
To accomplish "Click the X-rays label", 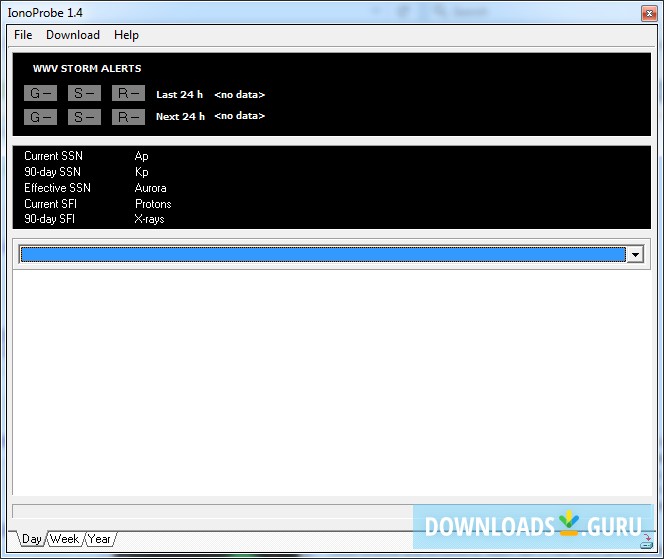I will point(149,219).
